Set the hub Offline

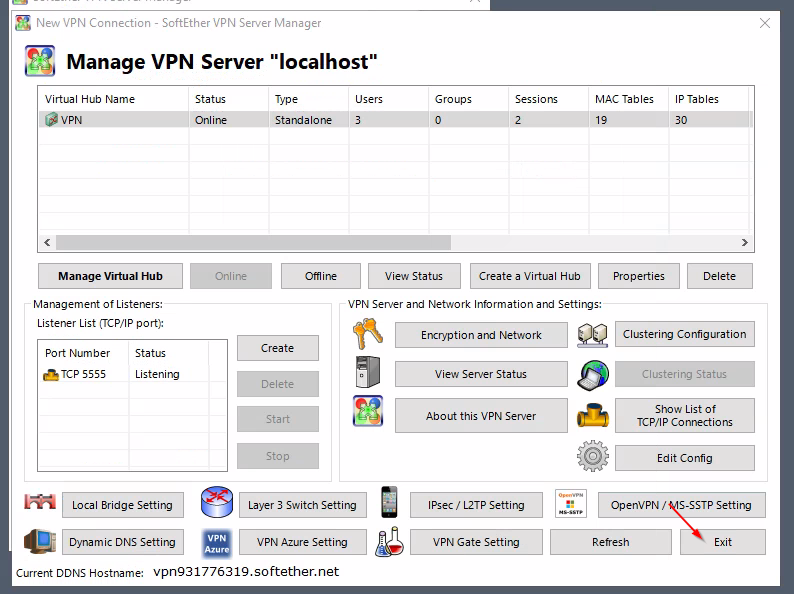321,276
